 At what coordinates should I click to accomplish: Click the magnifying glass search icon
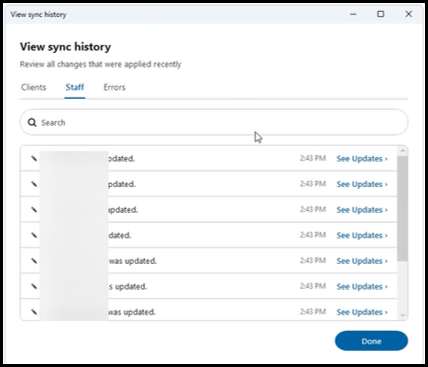(x=32, y=123)
